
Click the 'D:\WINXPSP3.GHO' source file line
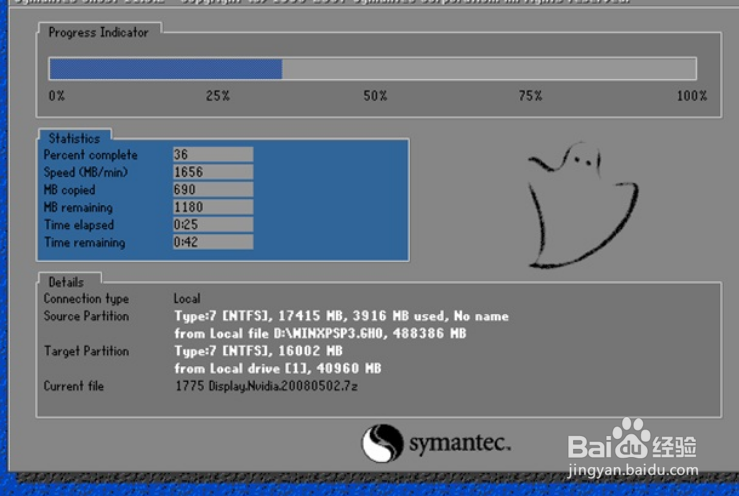pos(320,333)
